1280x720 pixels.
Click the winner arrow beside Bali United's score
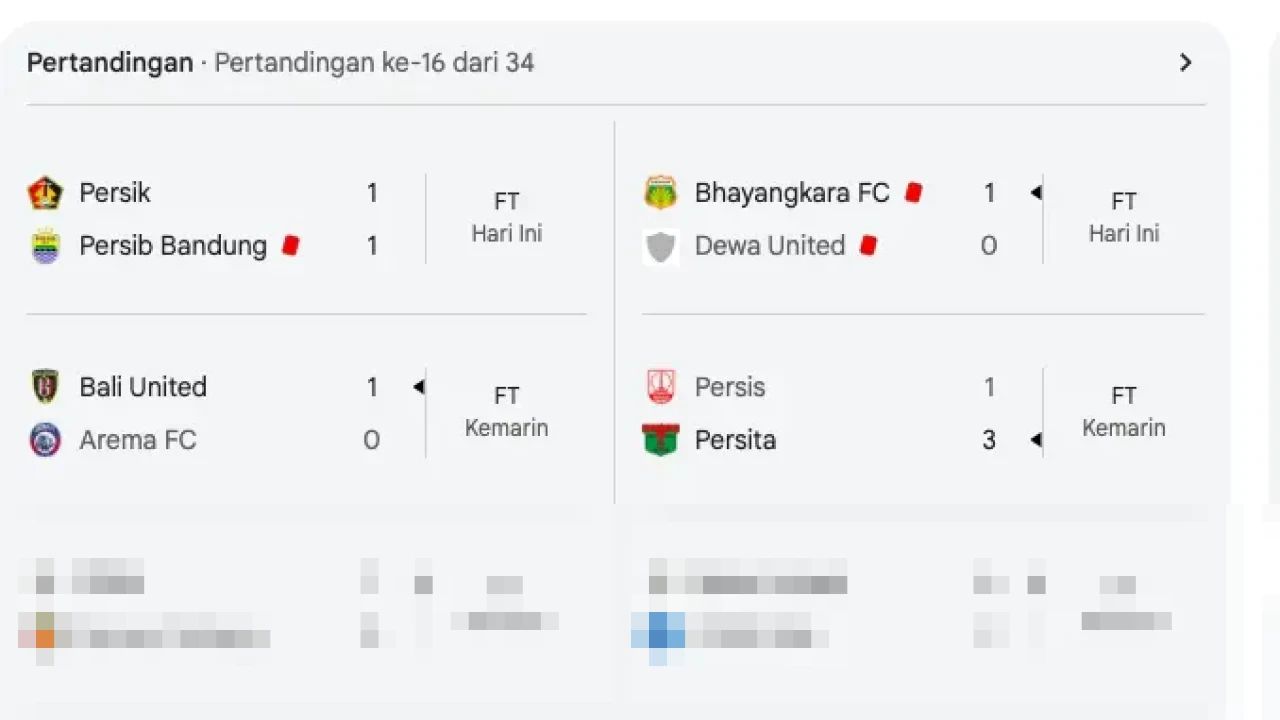pyautogui.click(x=419, y=387)
